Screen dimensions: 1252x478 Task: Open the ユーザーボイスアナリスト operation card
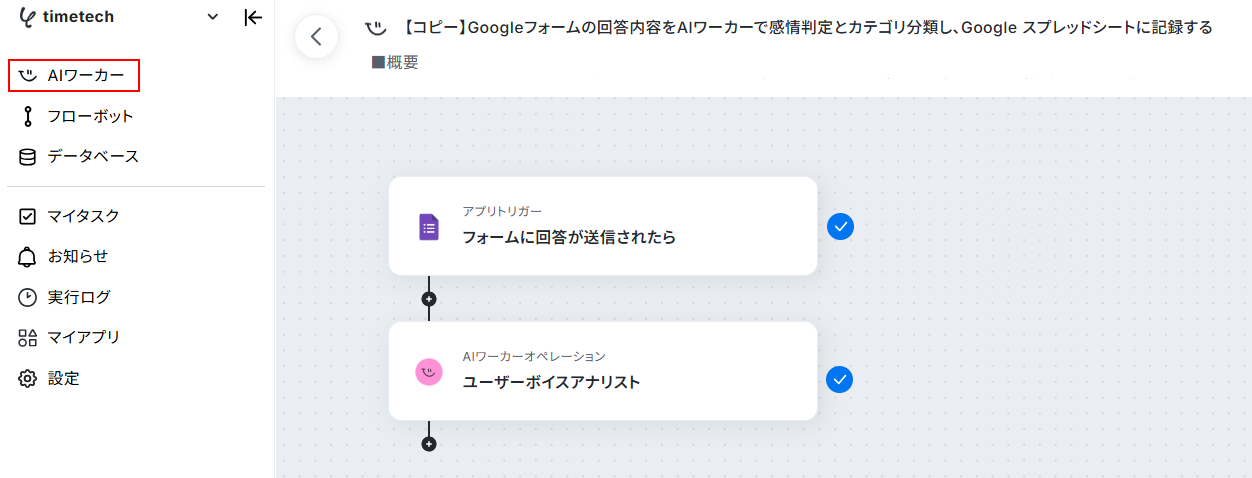coord(603,371)
